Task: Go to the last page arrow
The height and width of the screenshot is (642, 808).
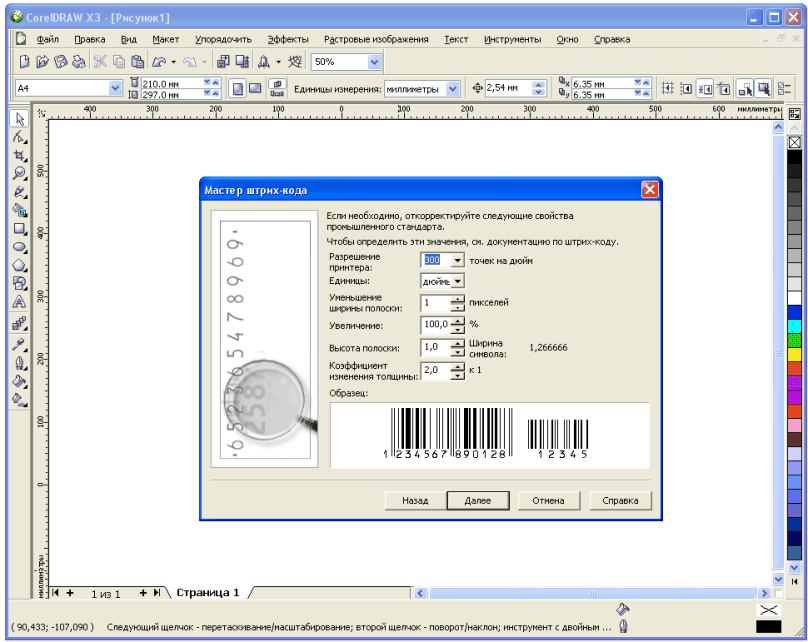Action: coord(157,593)
